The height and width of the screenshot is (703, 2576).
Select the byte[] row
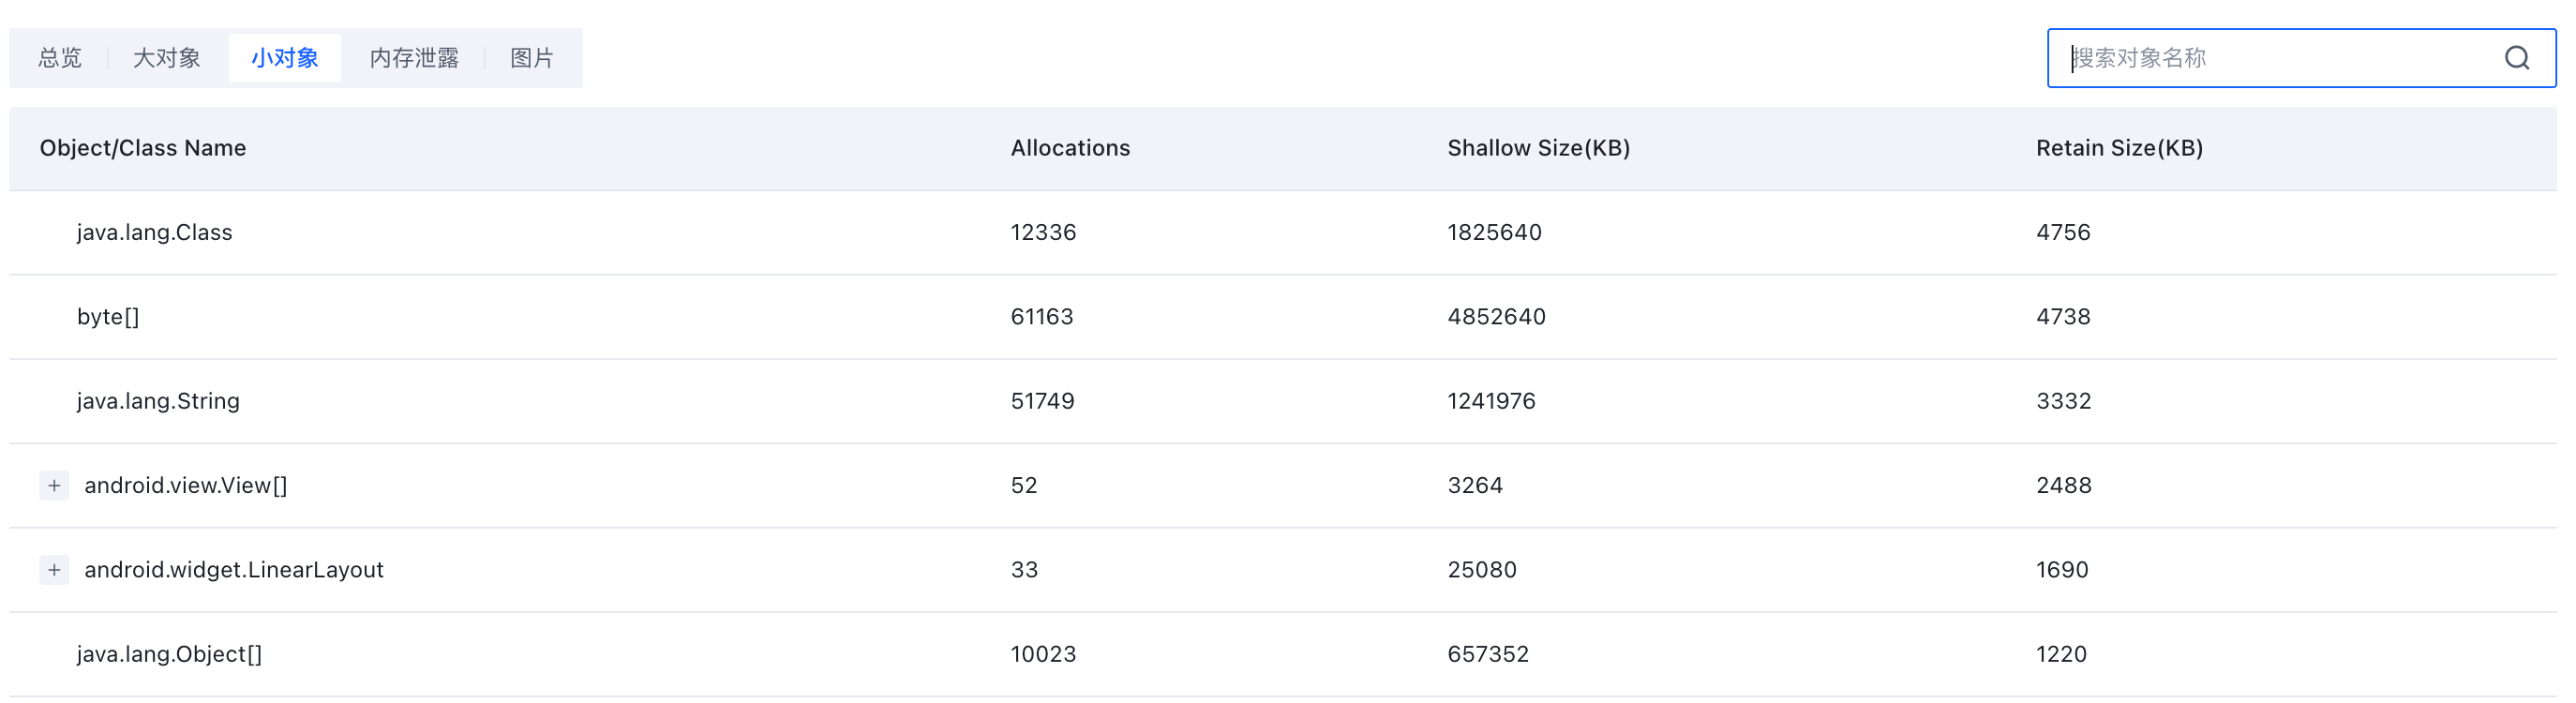click(1283, 317)
